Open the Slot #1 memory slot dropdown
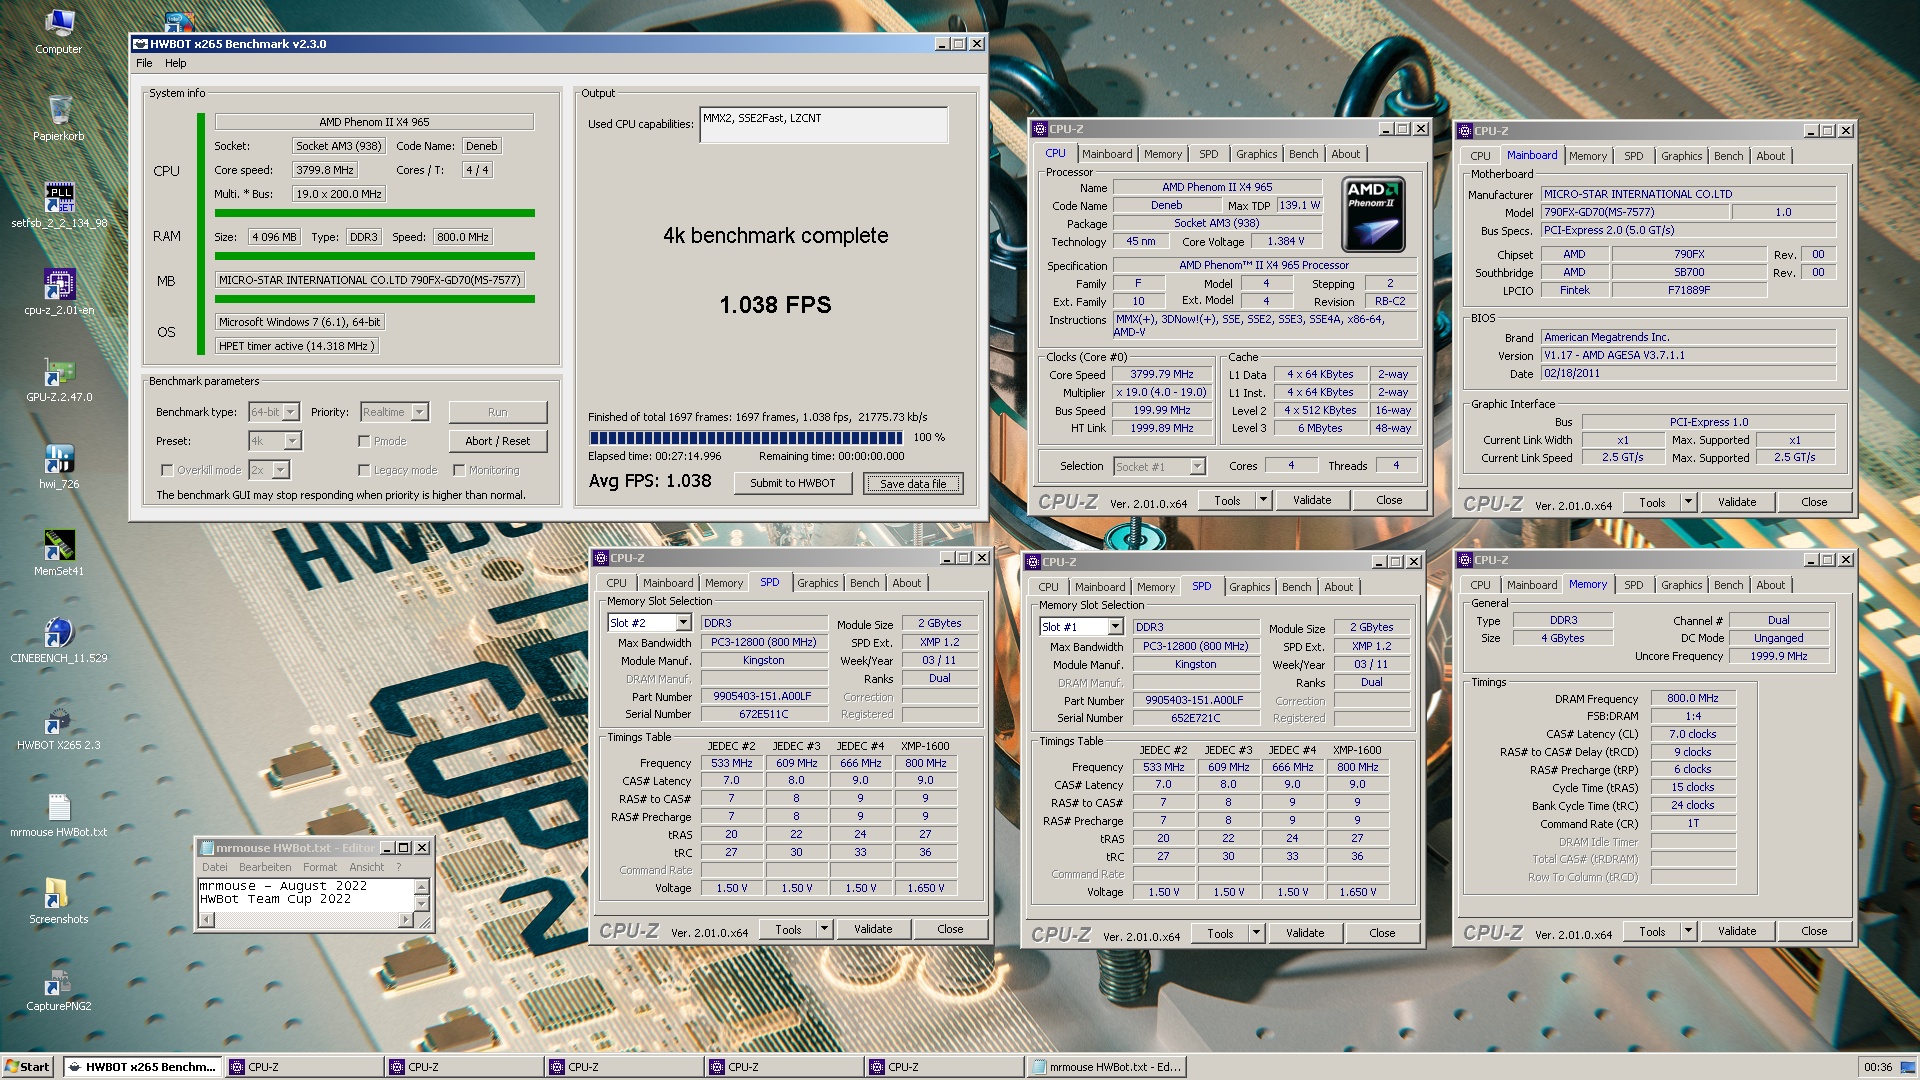Image resolution: width=1920 pixels, height=1080 pixels. click(1115, 627)
